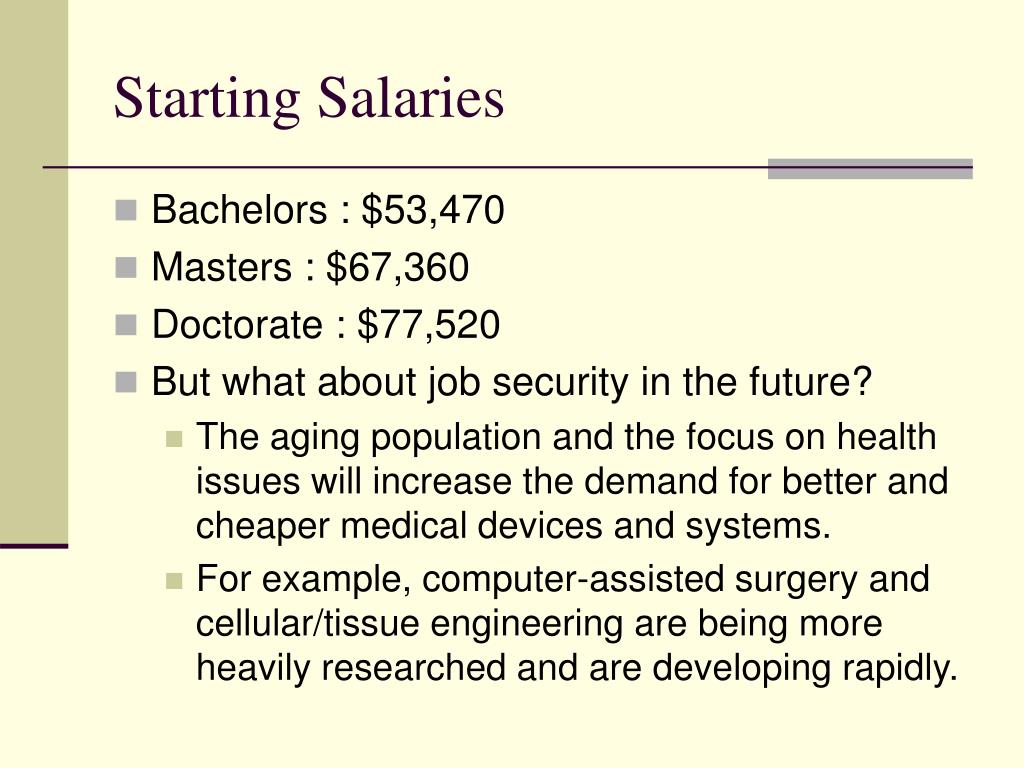Click the computer-assisted surgery paragraph

(577, 624)
